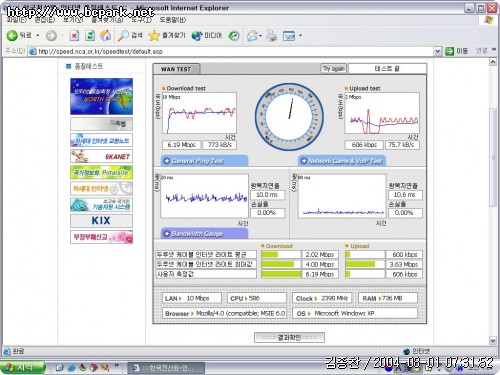The height and width of the screenshot is (375, 500).
Task: Open Favorites star in toolbar
Action: [167, 35]
